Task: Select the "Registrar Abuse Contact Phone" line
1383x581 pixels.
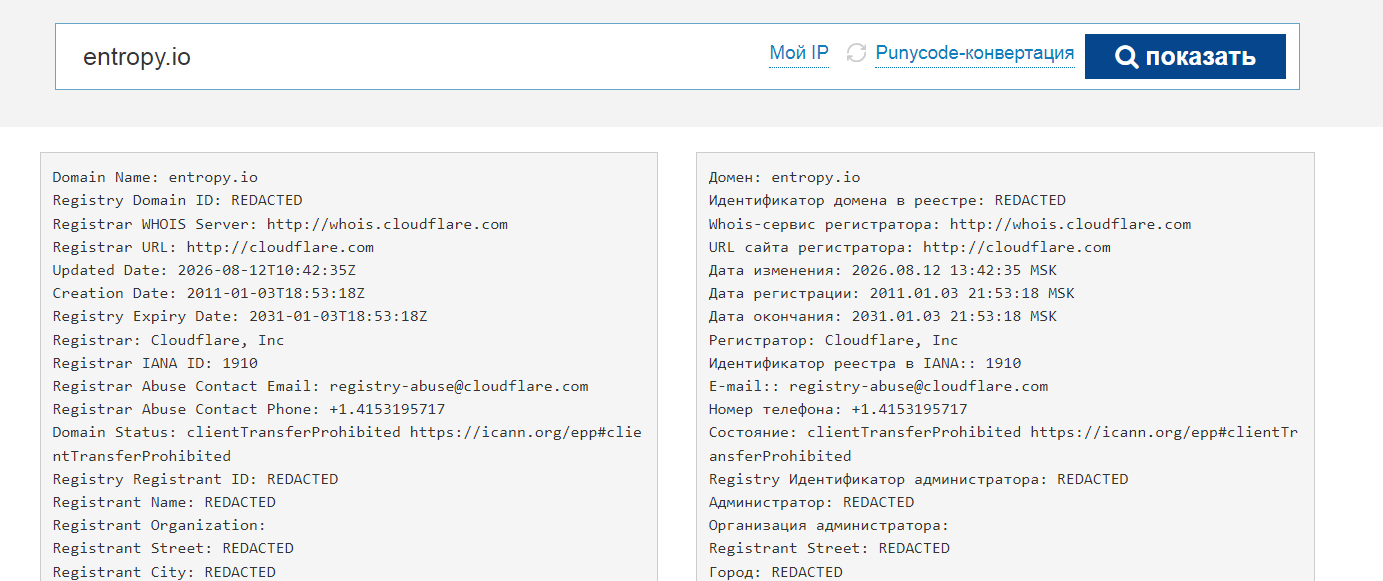Action: pos(249,409)
